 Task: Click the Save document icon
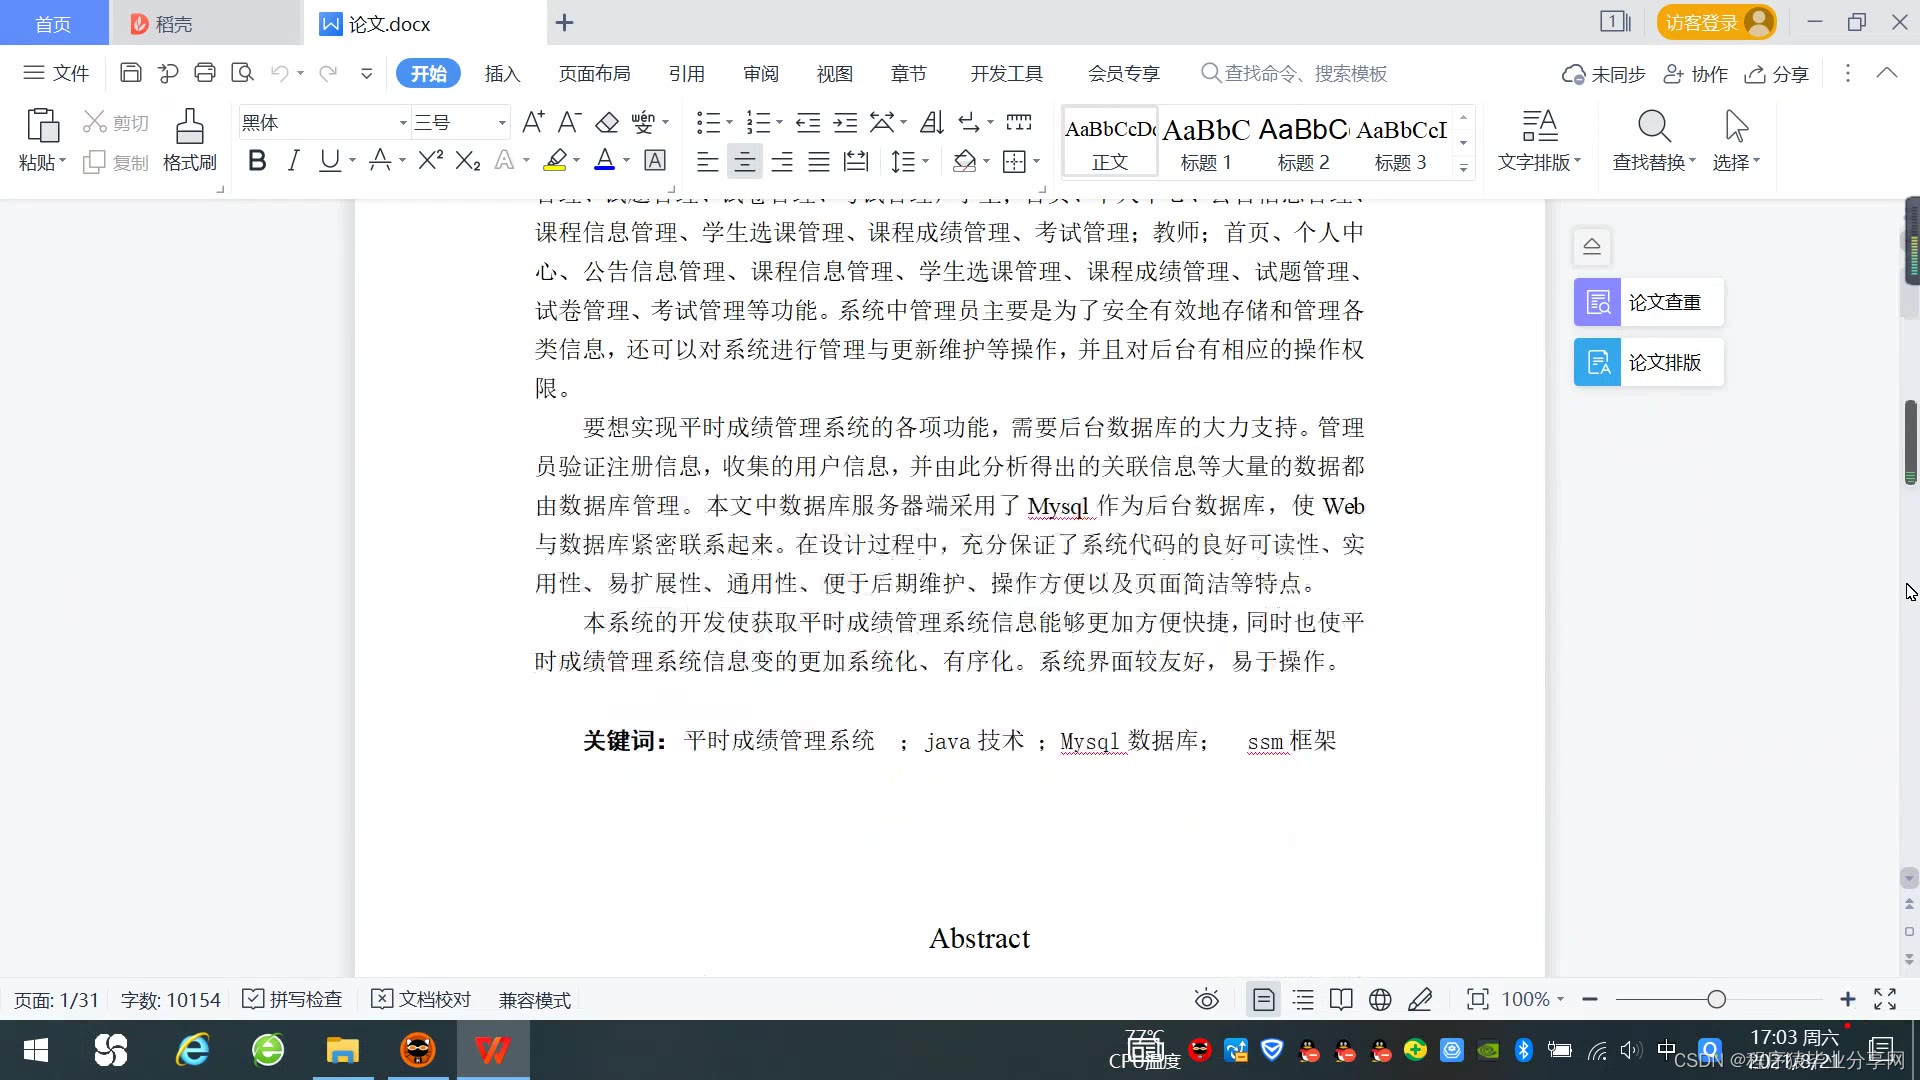pyautogui.click(x=130, y=73)
